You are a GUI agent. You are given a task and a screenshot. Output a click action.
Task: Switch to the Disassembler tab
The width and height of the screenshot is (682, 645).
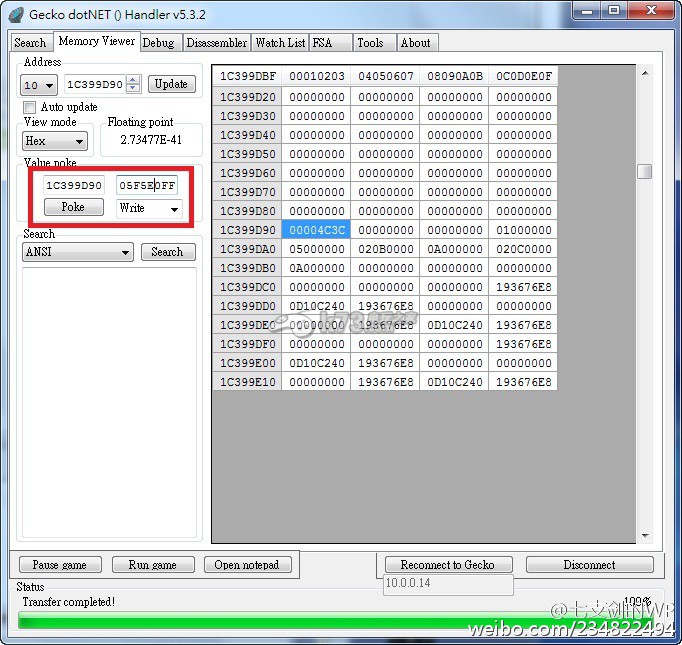click(216, 43)
